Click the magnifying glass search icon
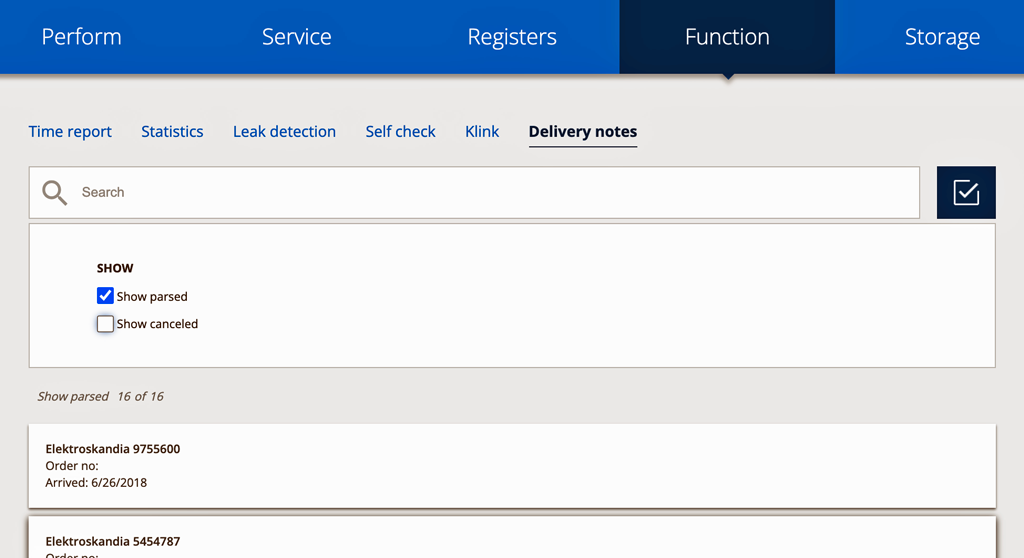The image size is (1024, 558). [54, 193]
